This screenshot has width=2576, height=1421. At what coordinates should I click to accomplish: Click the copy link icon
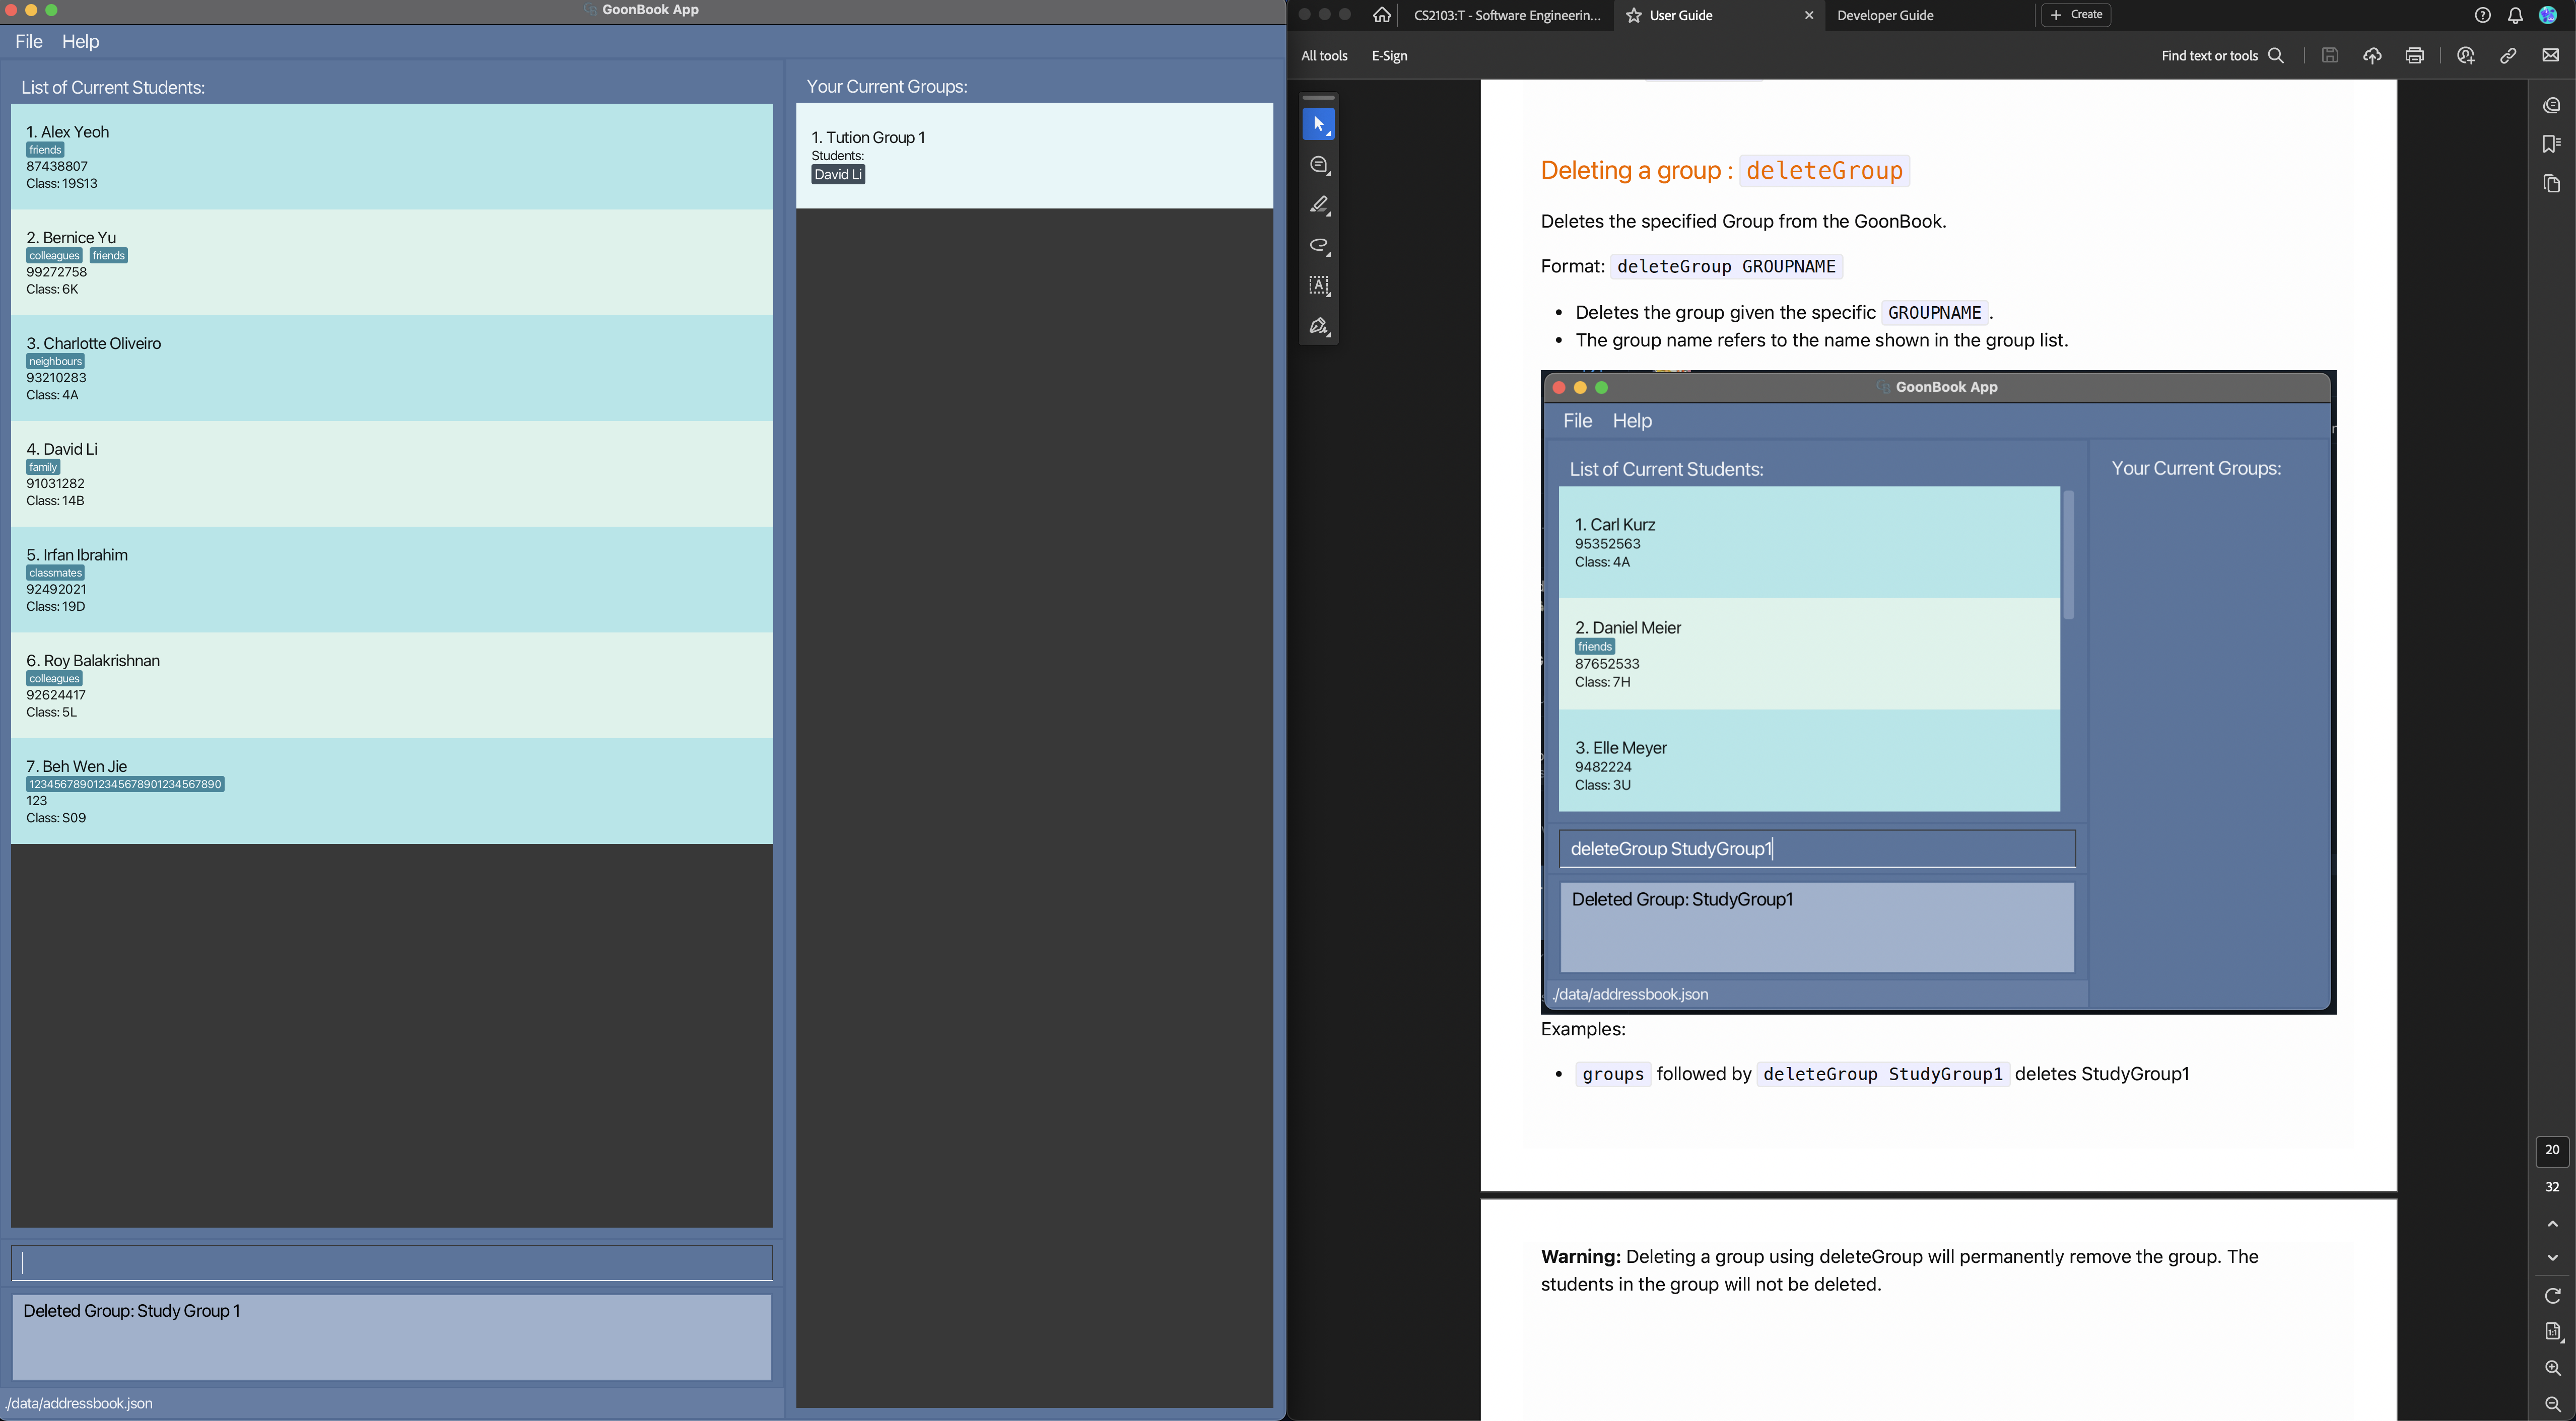pos(2508,56)
